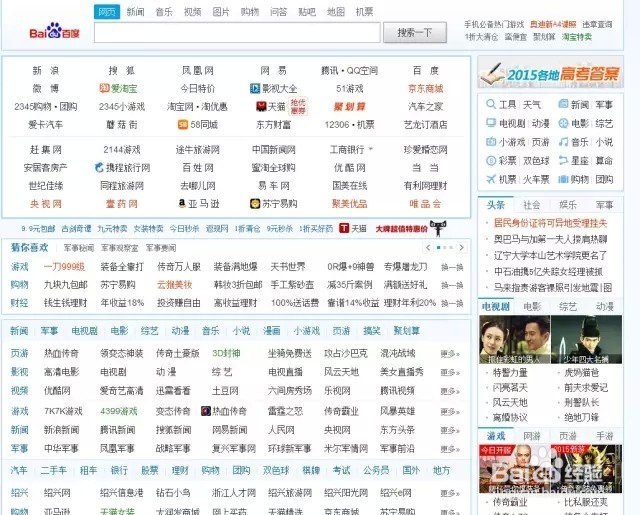Open the 淘宝特卖 green link

[x=577, y=37]
